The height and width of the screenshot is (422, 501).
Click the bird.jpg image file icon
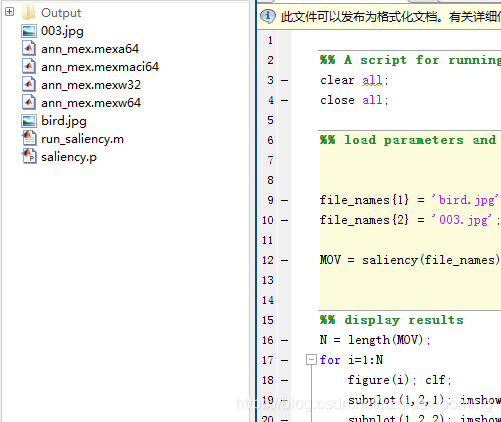pos(29,121)
